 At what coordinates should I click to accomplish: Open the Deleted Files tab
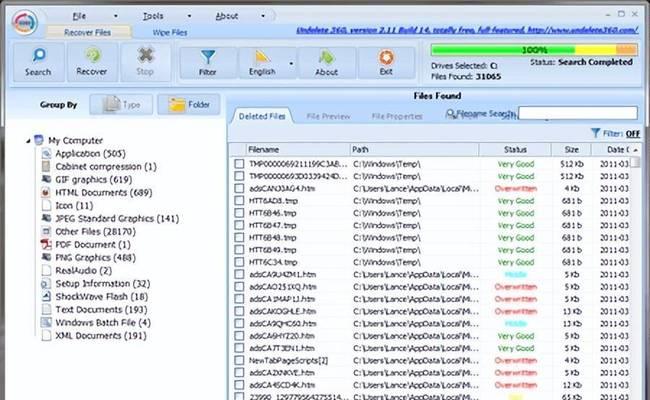tap(262, 116)
